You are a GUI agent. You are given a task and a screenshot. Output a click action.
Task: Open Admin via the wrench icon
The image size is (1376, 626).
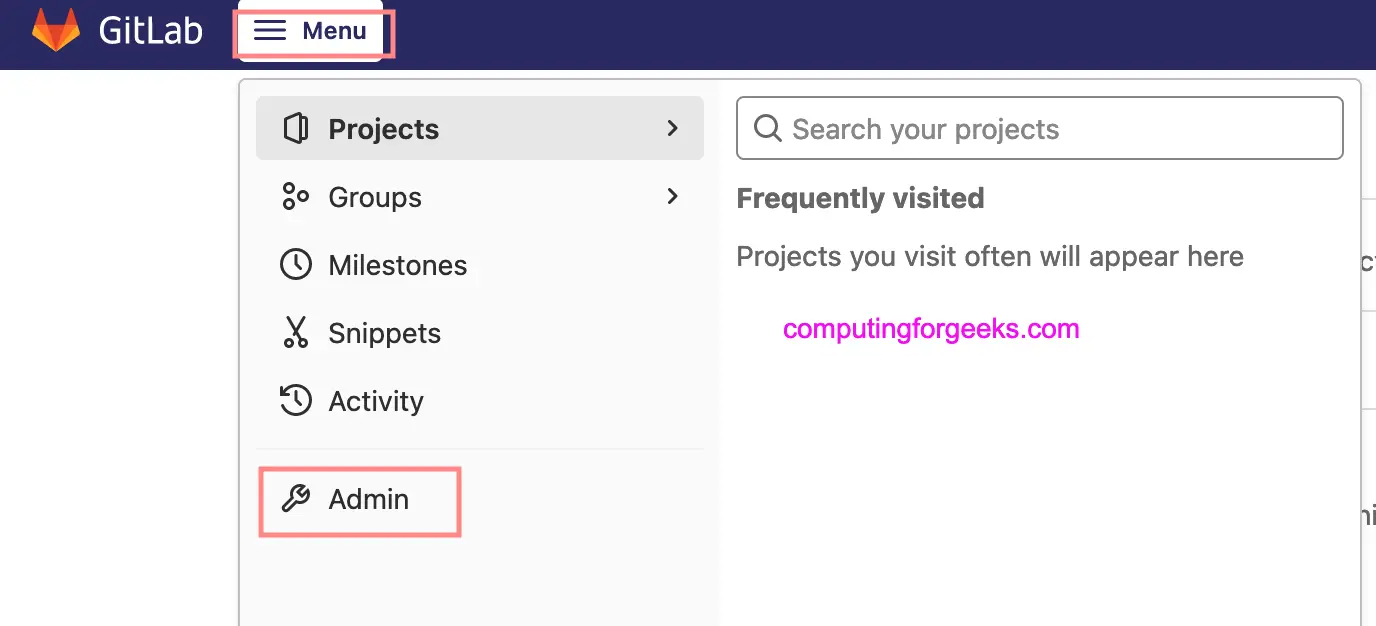pyautogui.click(x=295, y=499)
